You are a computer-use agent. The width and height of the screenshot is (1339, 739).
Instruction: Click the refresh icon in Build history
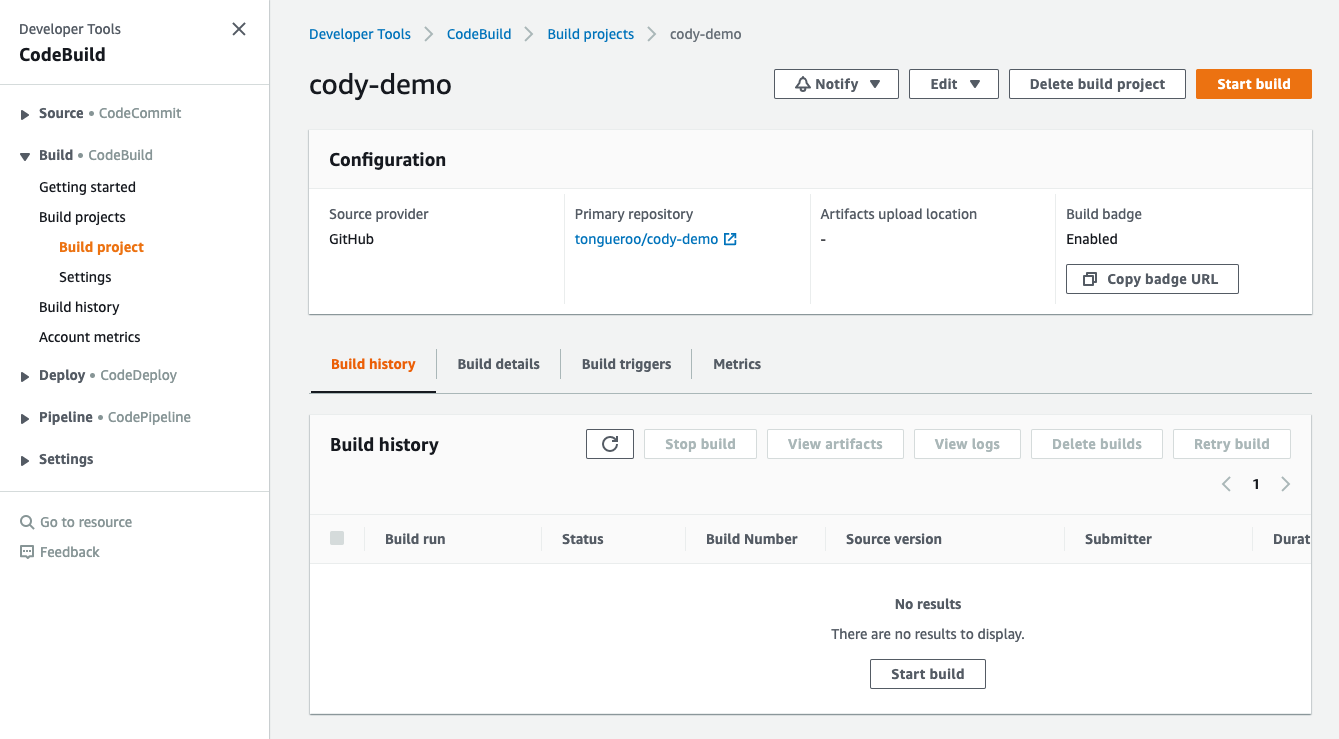pyautogui.click(x=610, y=444)
